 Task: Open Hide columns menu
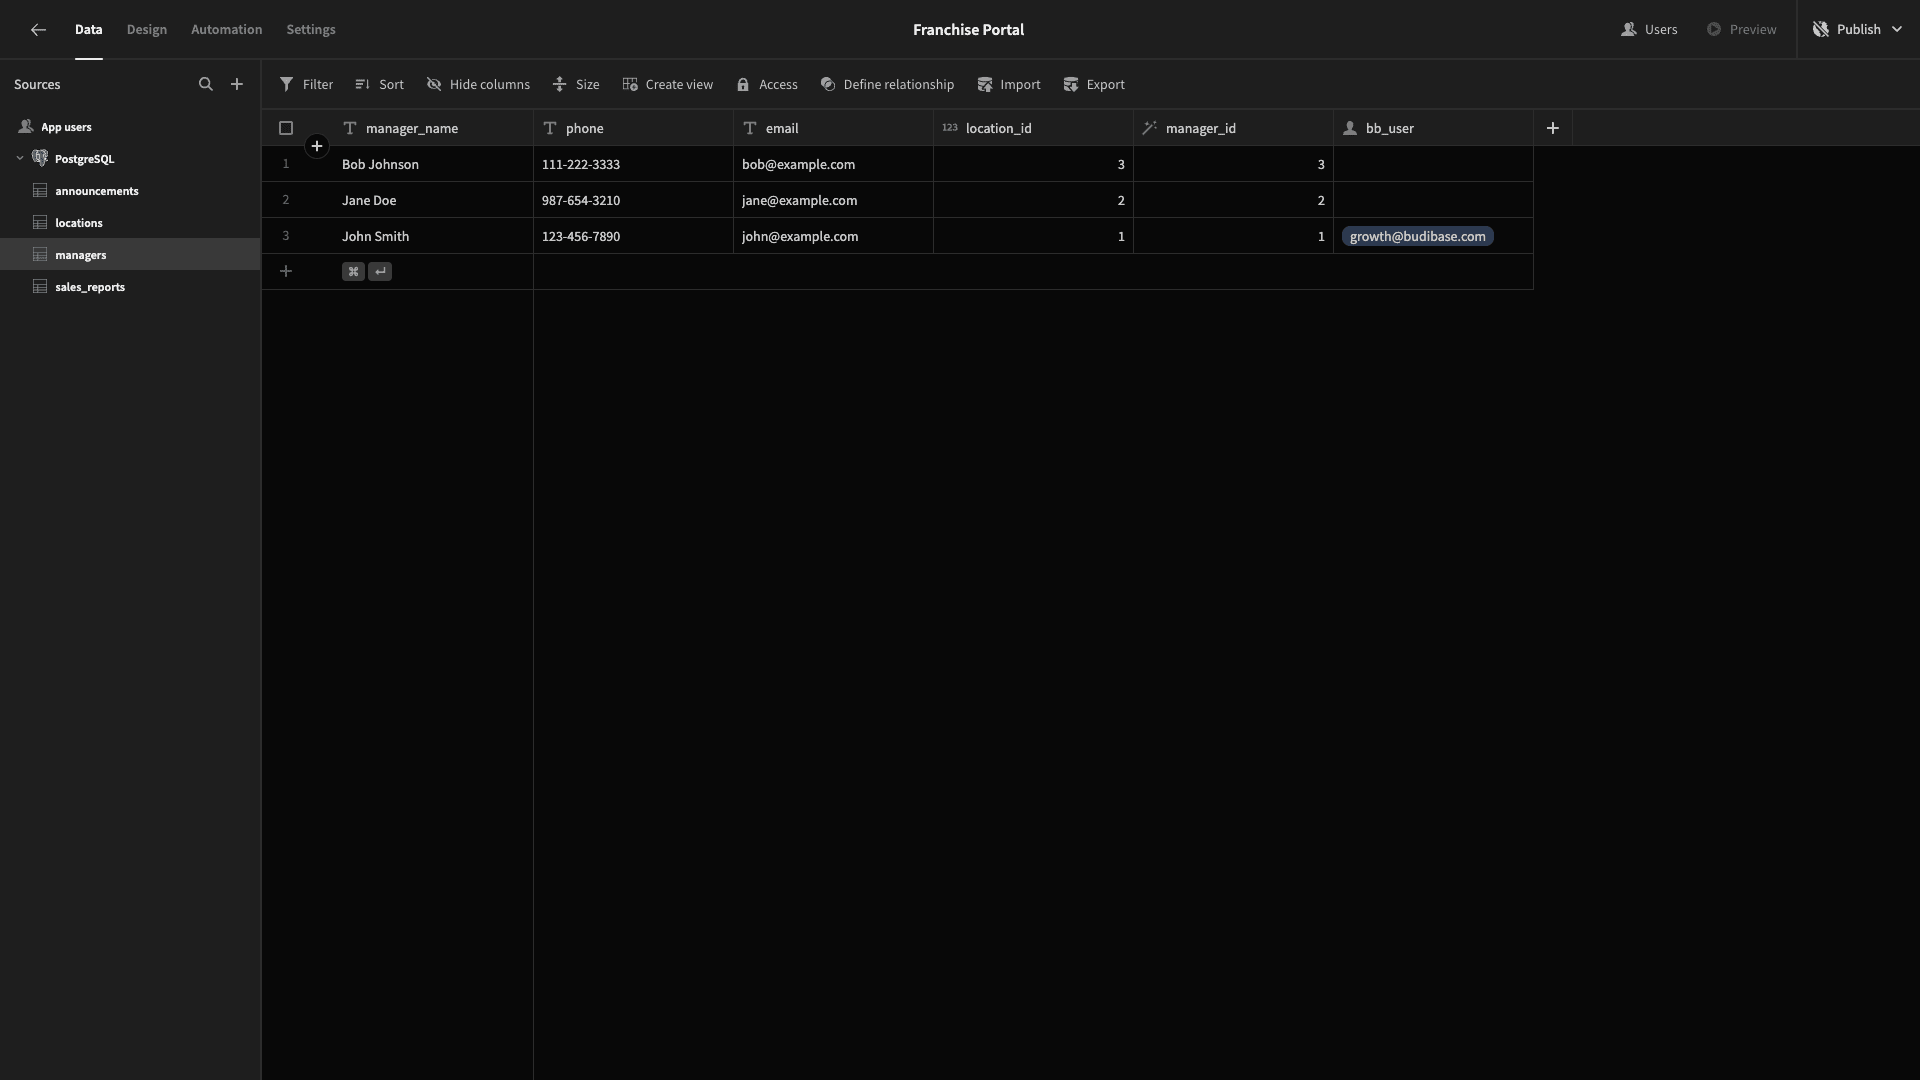[478, 85]
